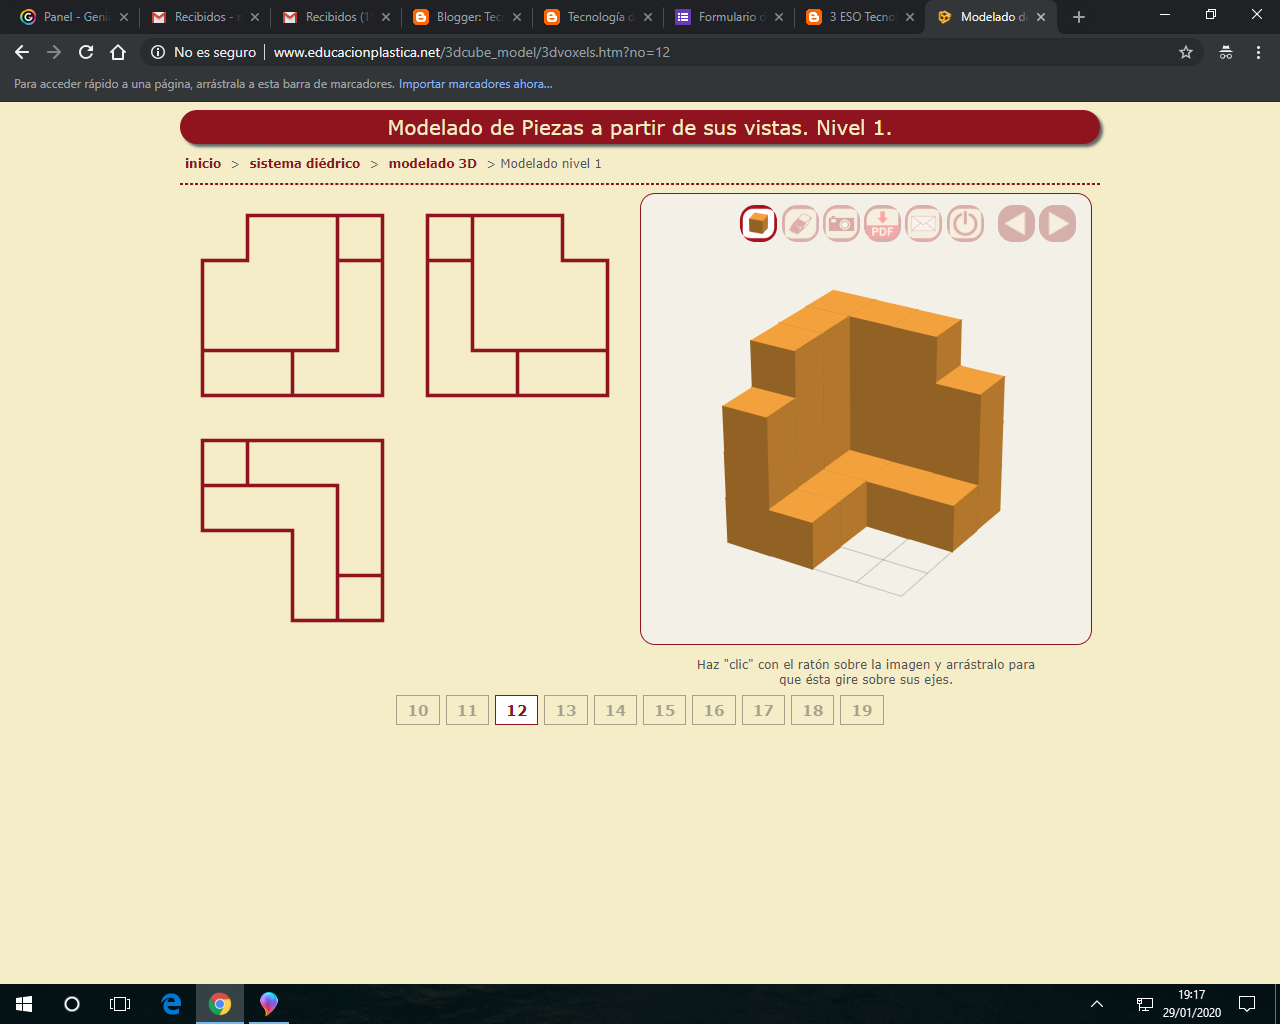Open Paint 3D from taskbar
Image resolution: width=1280 pixels, height=1024 pixels.
tap(268, 1004)
